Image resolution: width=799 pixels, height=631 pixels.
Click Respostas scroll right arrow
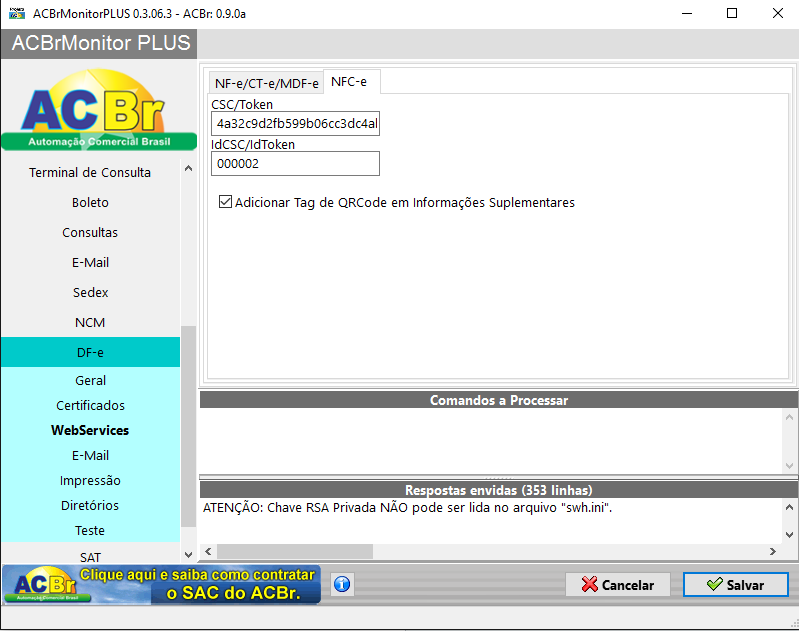coord(773,551)
